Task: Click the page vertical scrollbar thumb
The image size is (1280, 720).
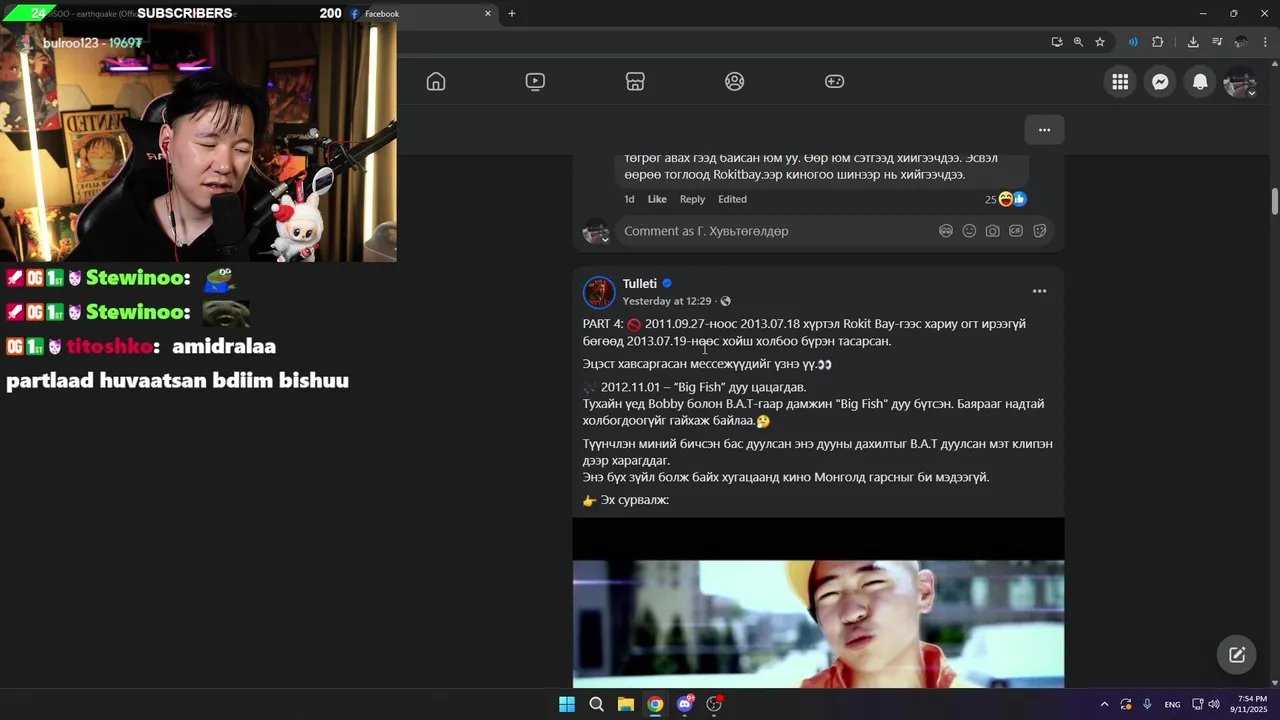Action: 1275,200
